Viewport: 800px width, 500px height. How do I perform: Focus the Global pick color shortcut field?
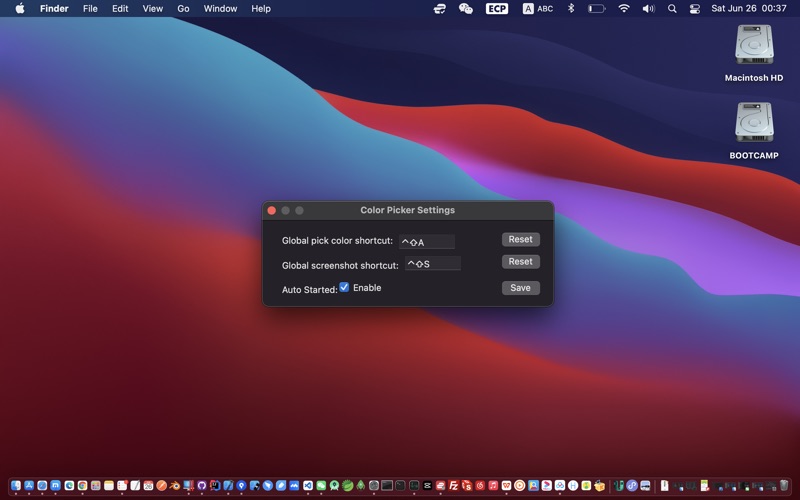(x=427, y=242)
